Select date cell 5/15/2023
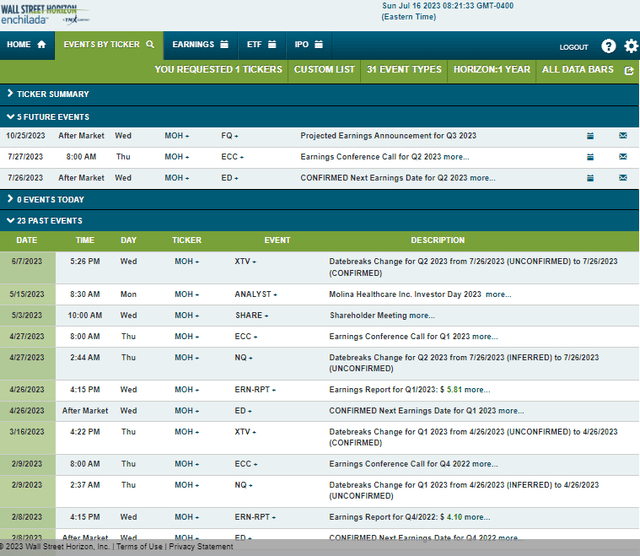The width and height of the screenshot is (640, 556). pos(27,294)
